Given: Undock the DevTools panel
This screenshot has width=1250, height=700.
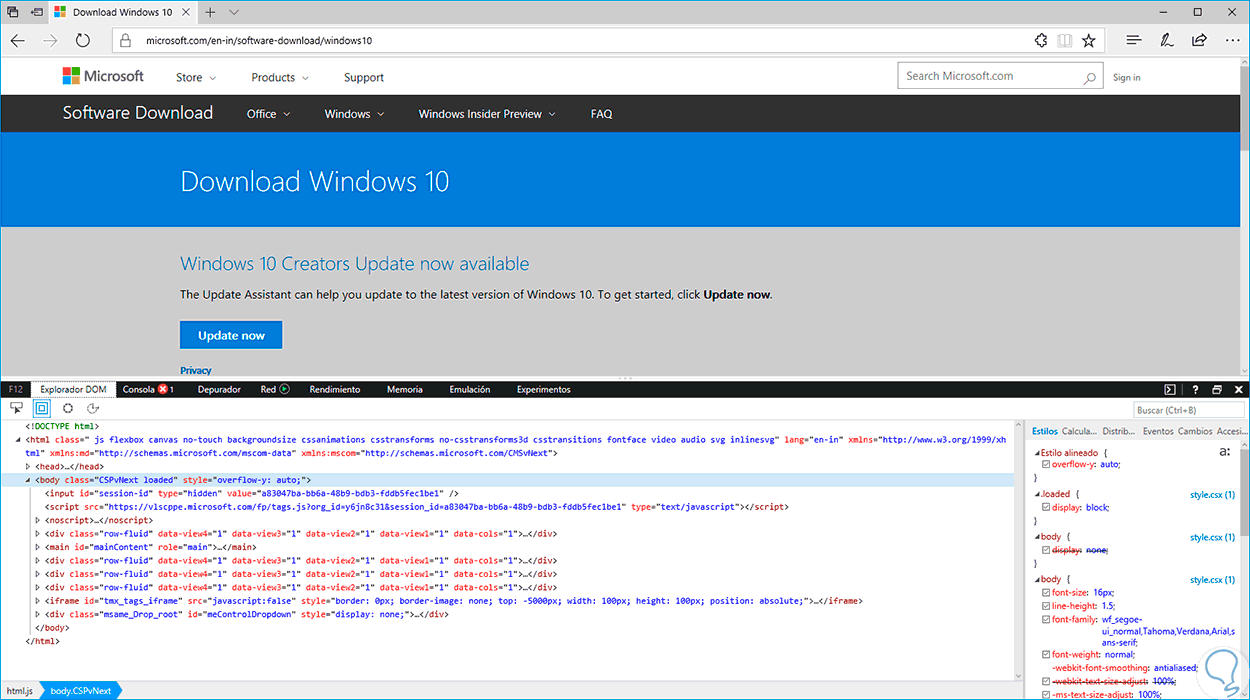Looking at the screenshot, I should point(1217,389).
